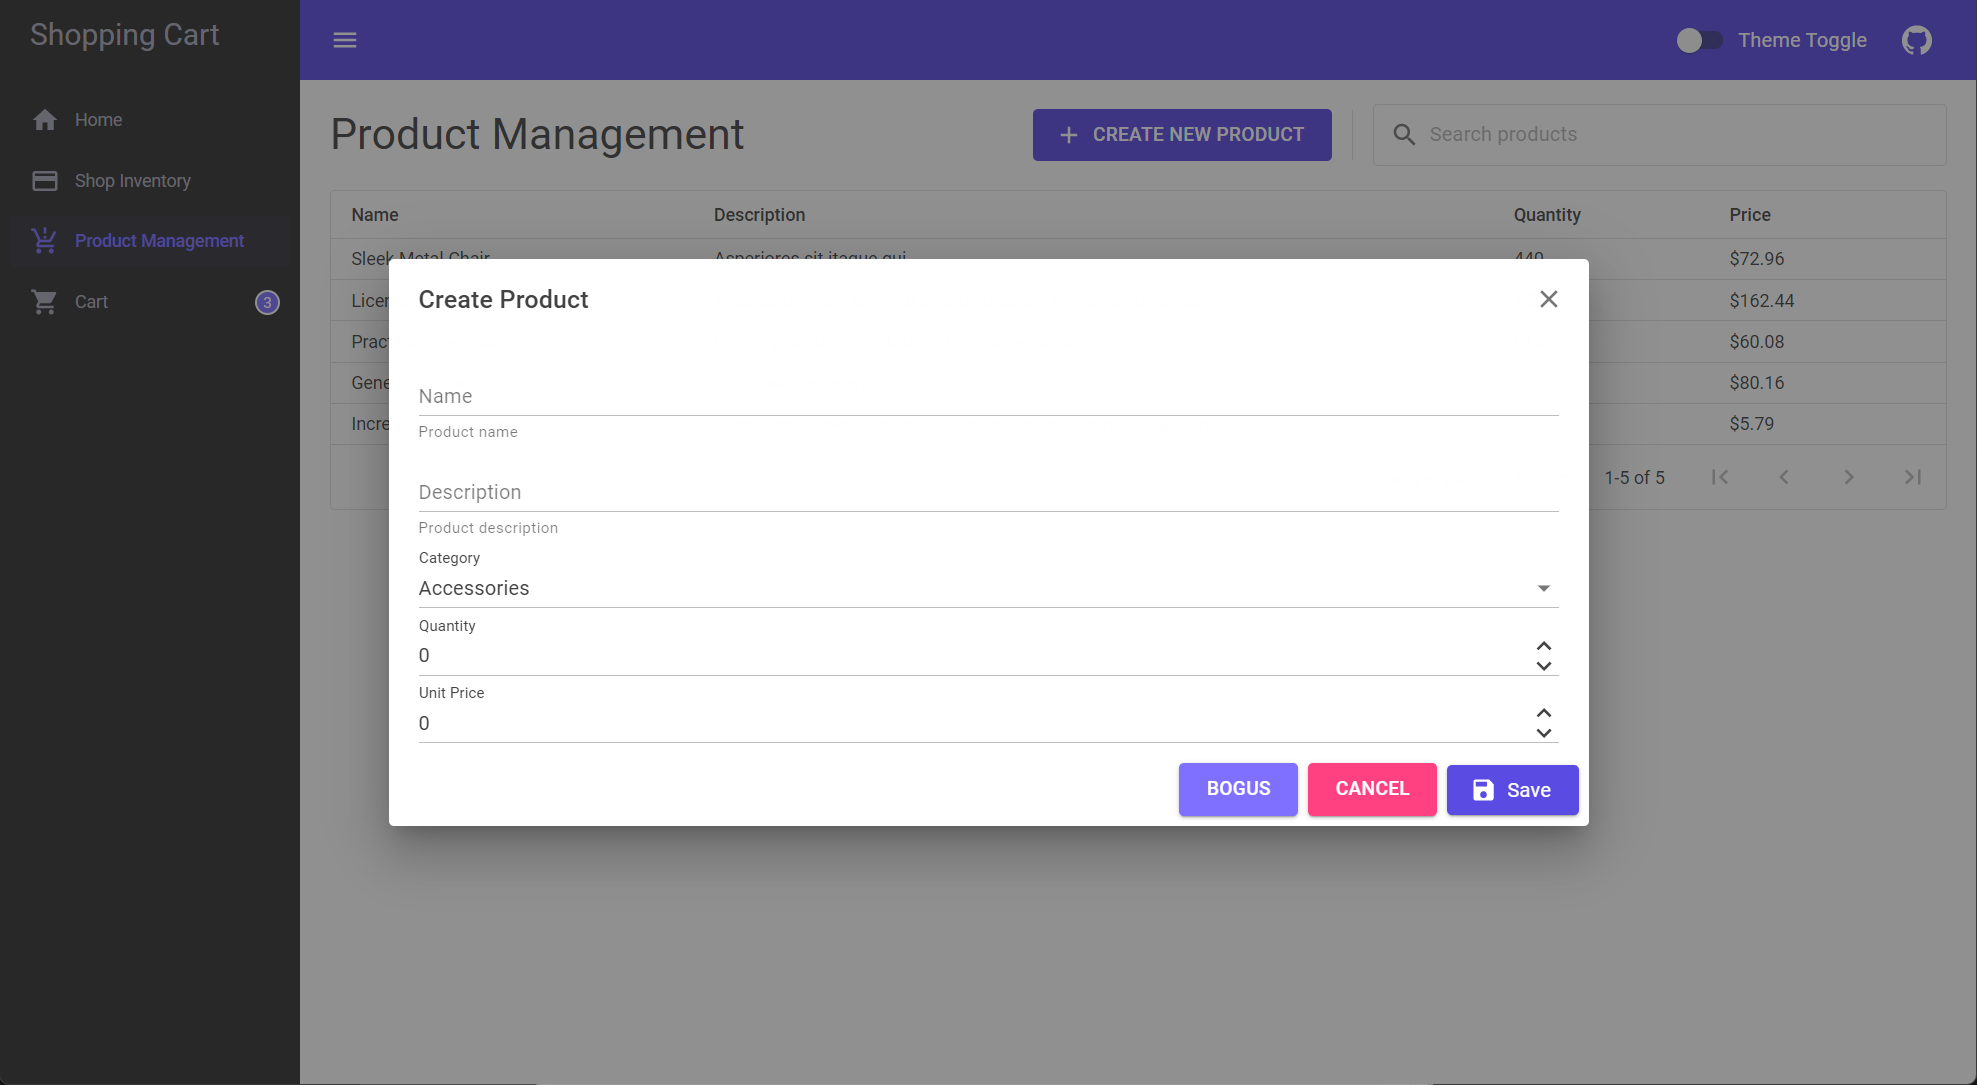Click the search magnifier icon
Screen dimensions: 1977x1085
click(x=1404, y=134)
